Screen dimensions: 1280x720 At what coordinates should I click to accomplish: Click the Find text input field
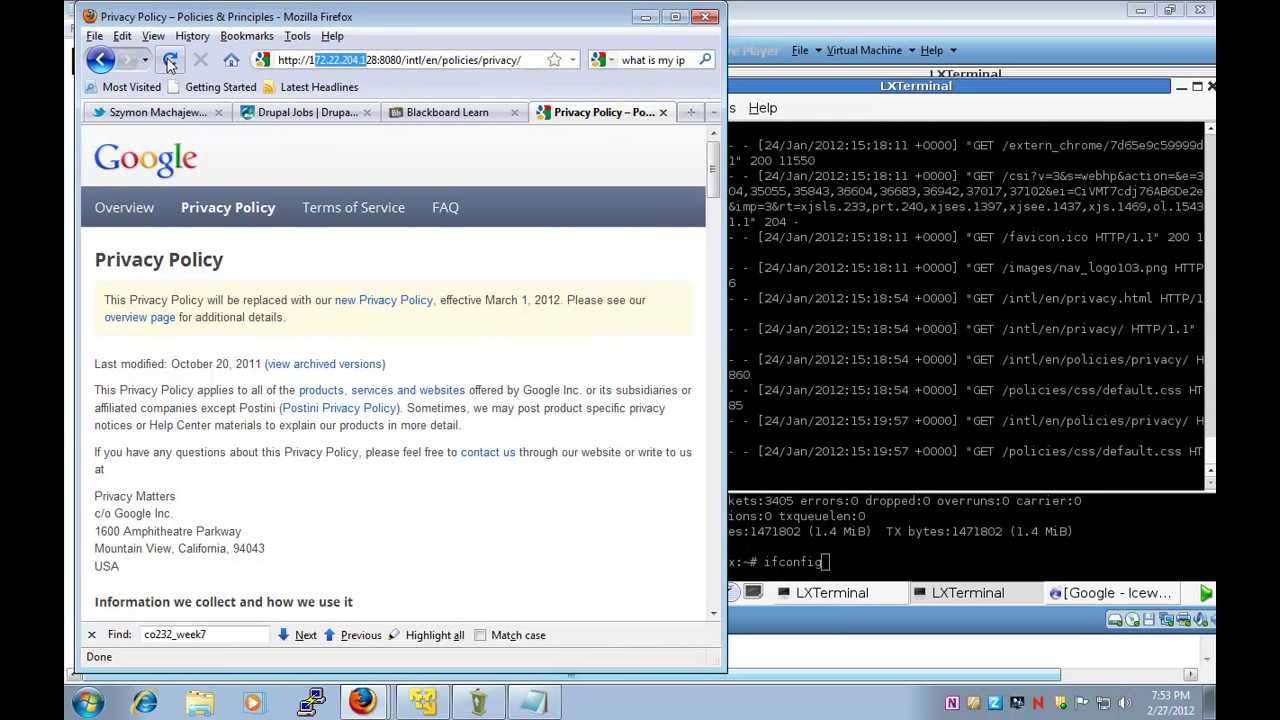[204, 635]
